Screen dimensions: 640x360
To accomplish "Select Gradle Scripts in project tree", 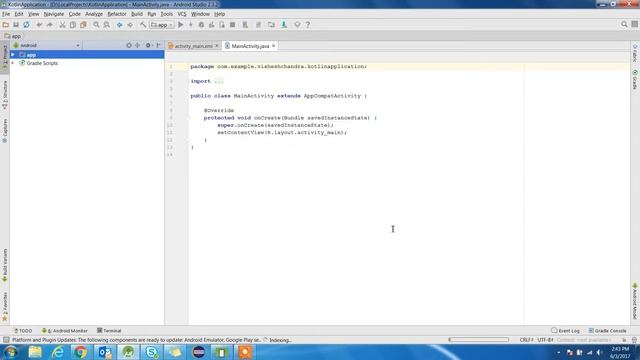I will click(42, 63).
